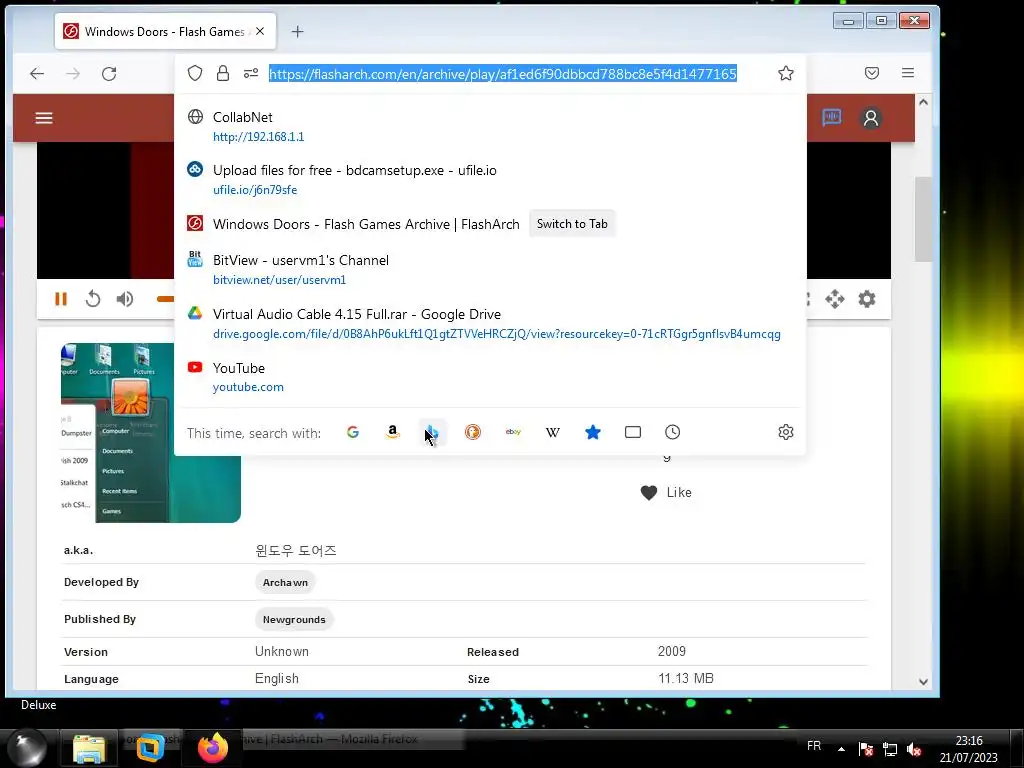
Task: Bookmark this page with the star
Action: pyautogui.click(x=786, y=73)
